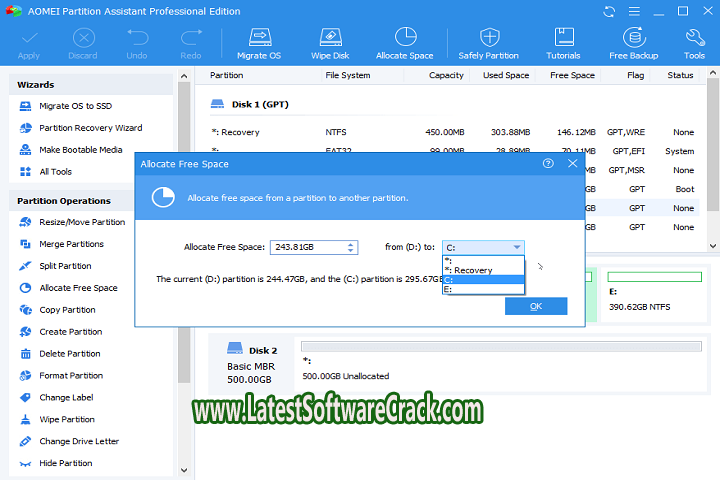
Task: Click the partition list scroll-down arrow
Action: pyautogui.click(x=713, y=246)
